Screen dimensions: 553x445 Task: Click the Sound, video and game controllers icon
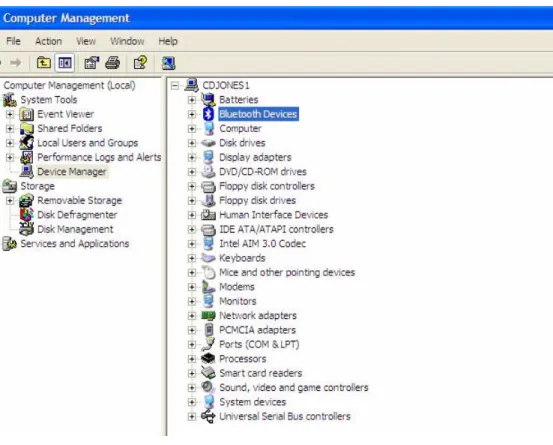208,387
